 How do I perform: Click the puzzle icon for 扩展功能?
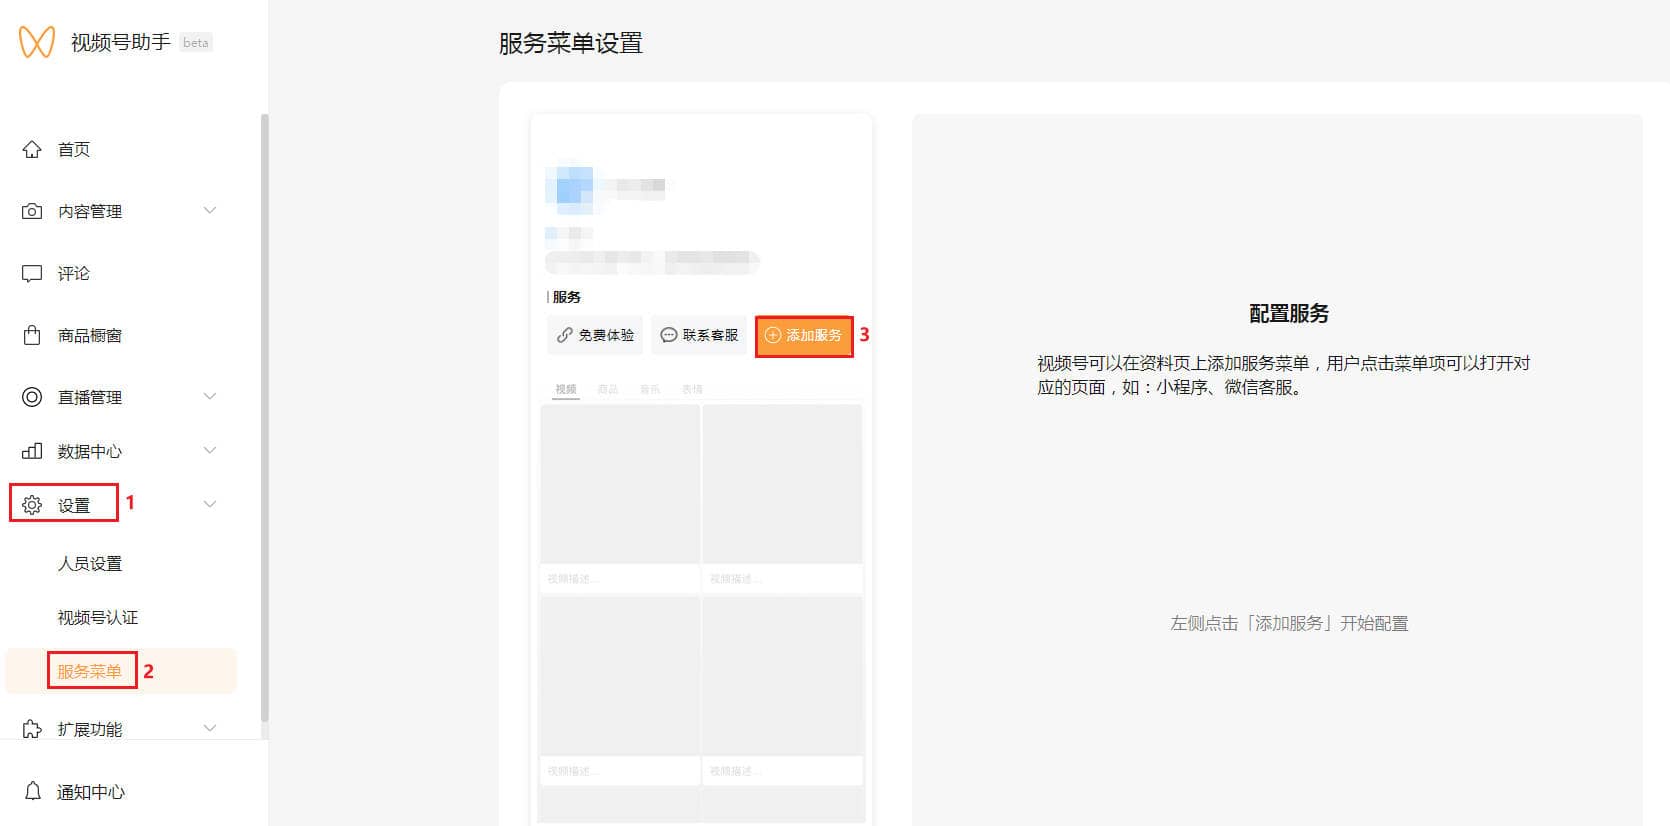coord(32,728)
